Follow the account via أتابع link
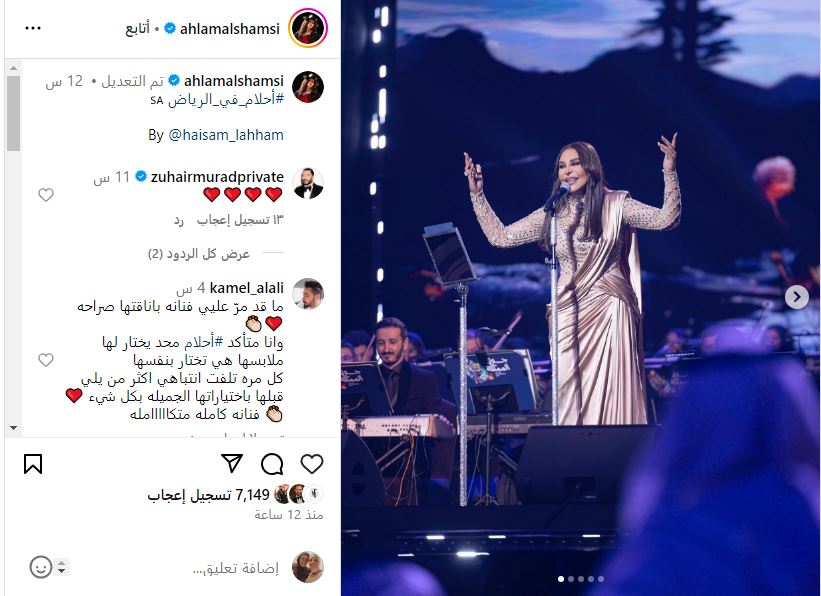 pyautogui.click(x=138, y=29)
